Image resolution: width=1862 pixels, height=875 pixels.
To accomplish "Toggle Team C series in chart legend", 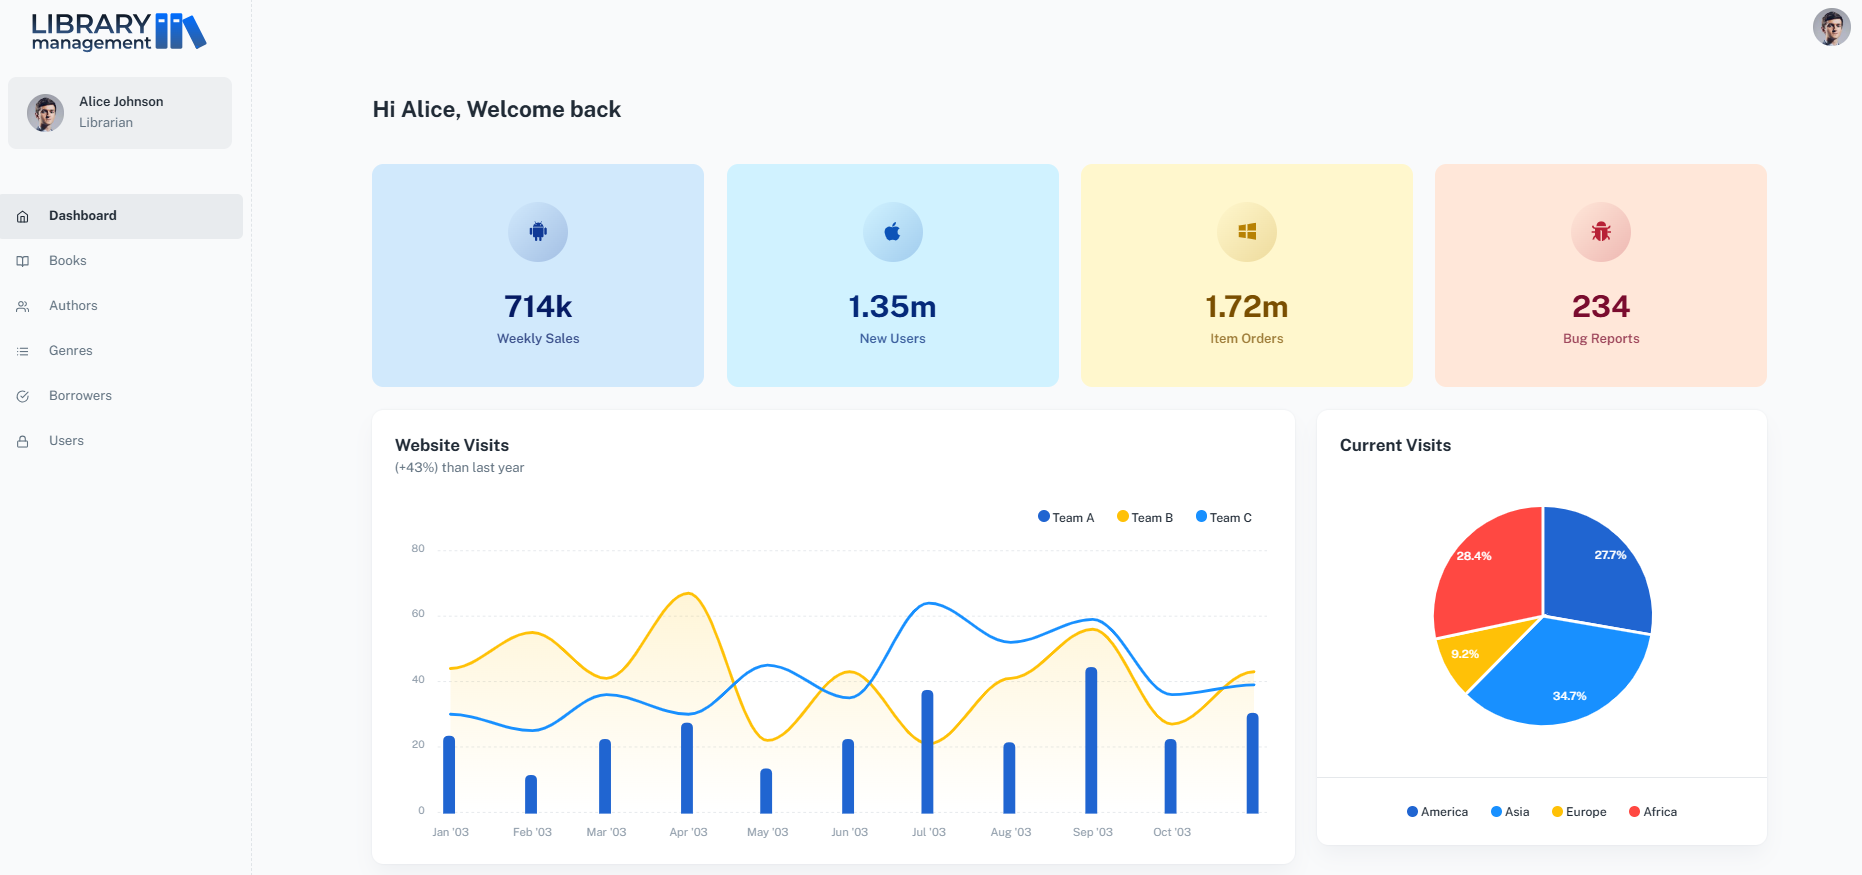I will click(x=1224, y=517).
